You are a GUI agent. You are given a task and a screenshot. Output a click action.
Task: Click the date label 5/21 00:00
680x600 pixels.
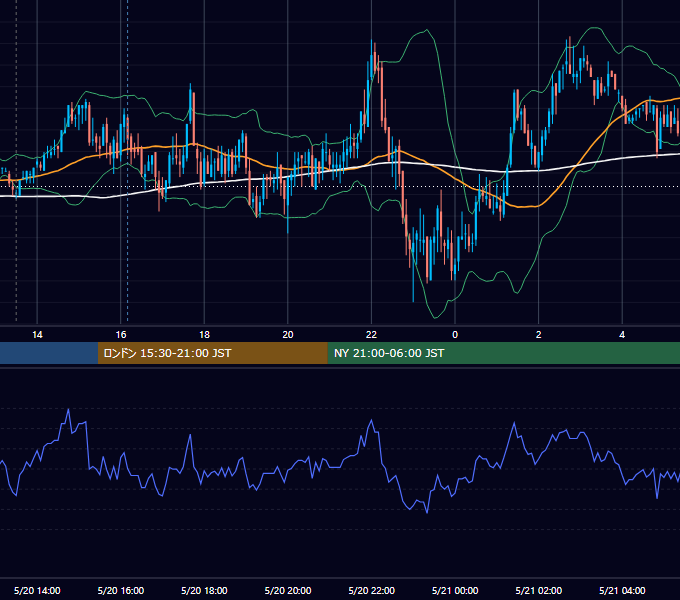(455, 590)
